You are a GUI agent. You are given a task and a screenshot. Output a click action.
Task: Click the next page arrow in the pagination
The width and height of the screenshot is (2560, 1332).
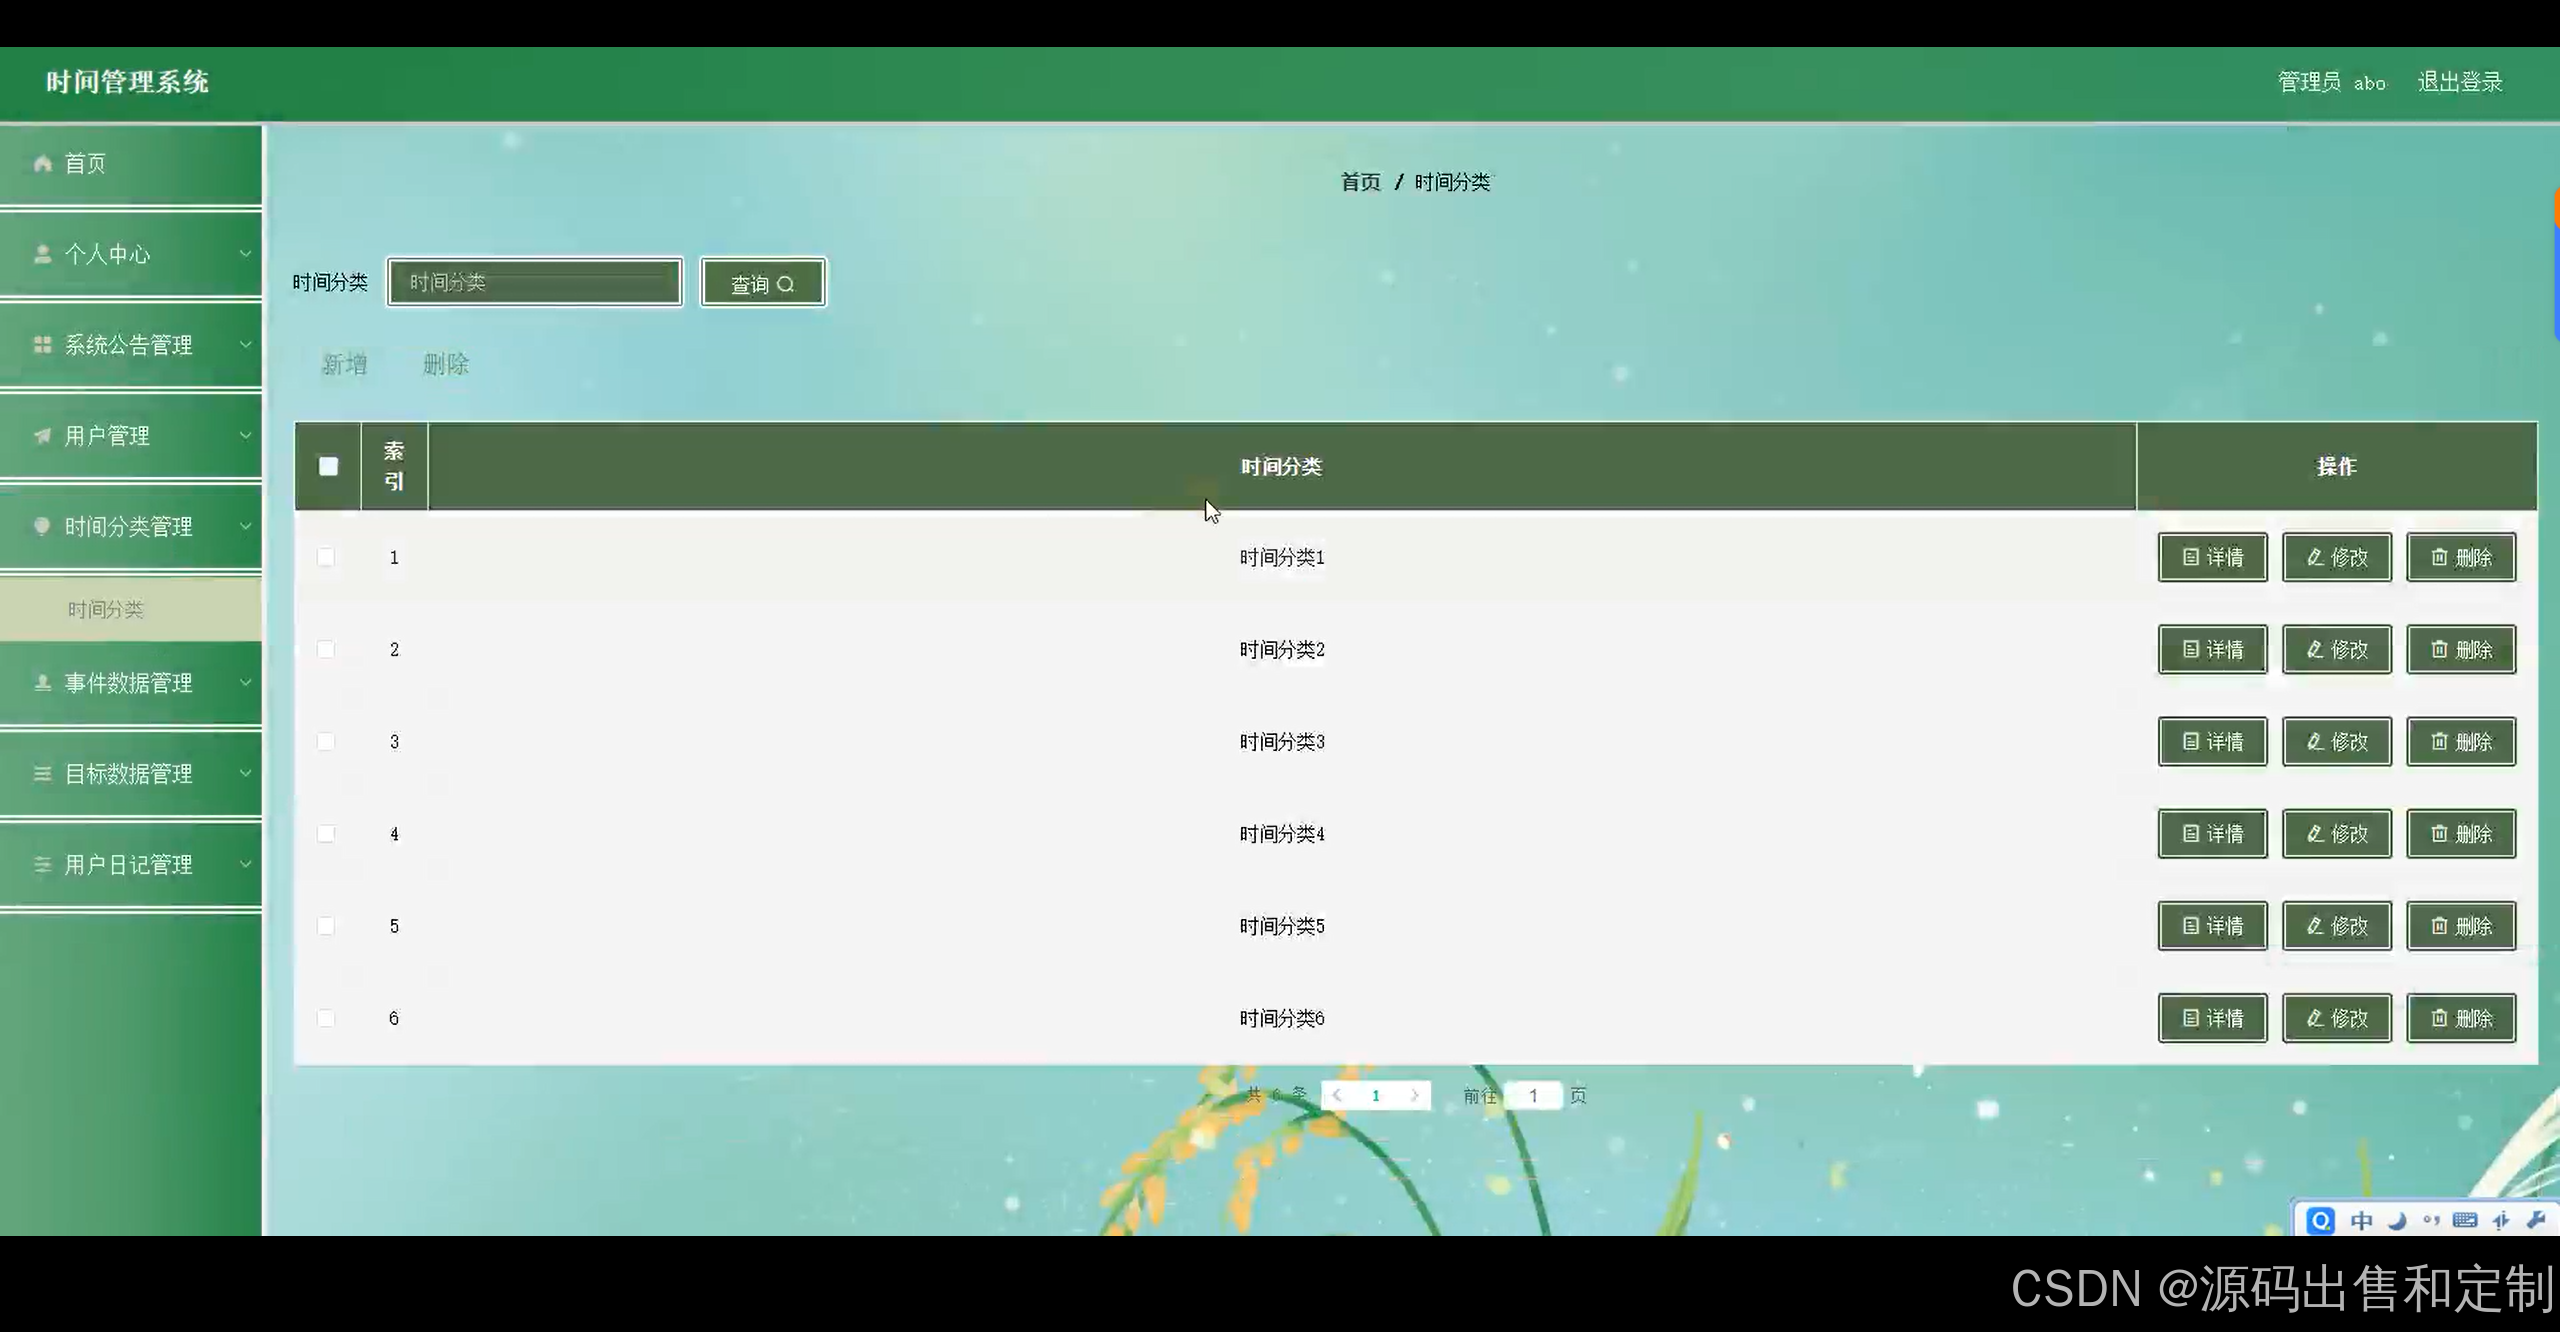pyautogui.click(x=1414, y=1096)
